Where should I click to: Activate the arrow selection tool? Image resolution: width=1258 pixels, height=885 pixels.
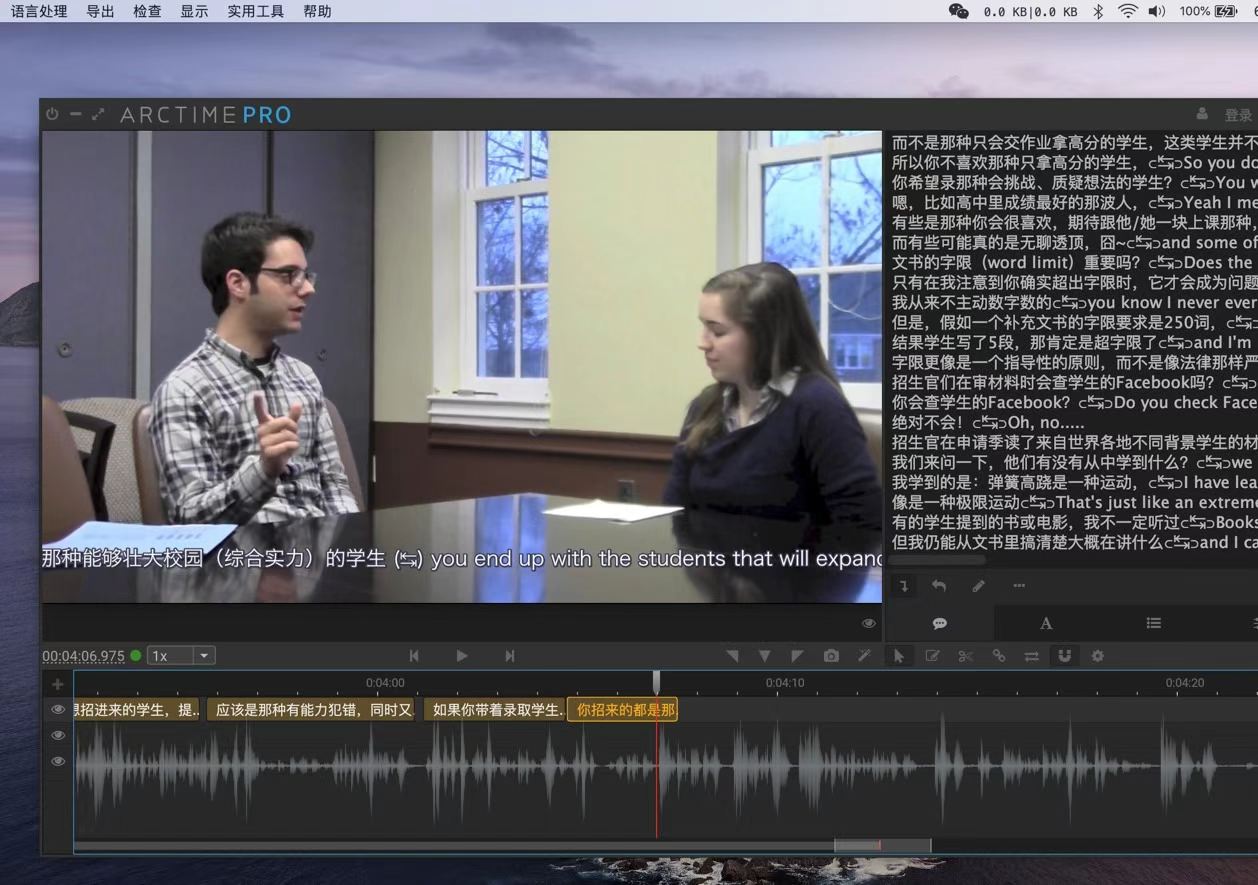pos(899,656)
